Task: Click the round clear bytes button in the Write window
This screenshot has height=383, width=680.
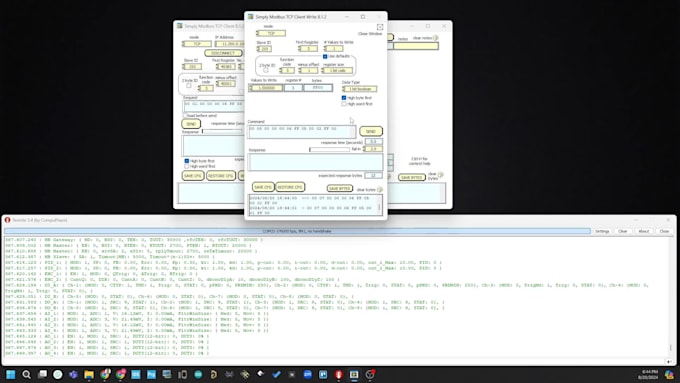Action: click(380, 190)
